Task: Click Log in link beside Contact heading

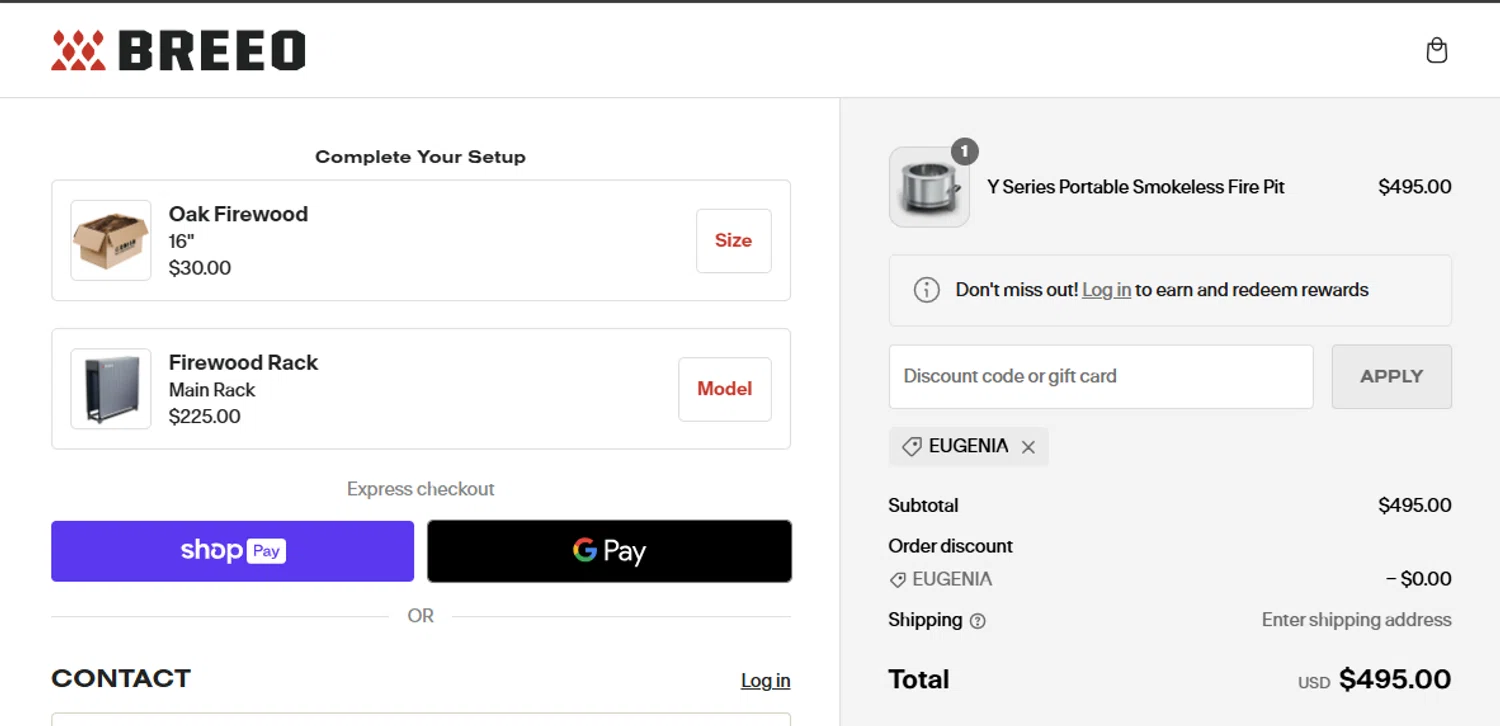Action: coord(765,681)
